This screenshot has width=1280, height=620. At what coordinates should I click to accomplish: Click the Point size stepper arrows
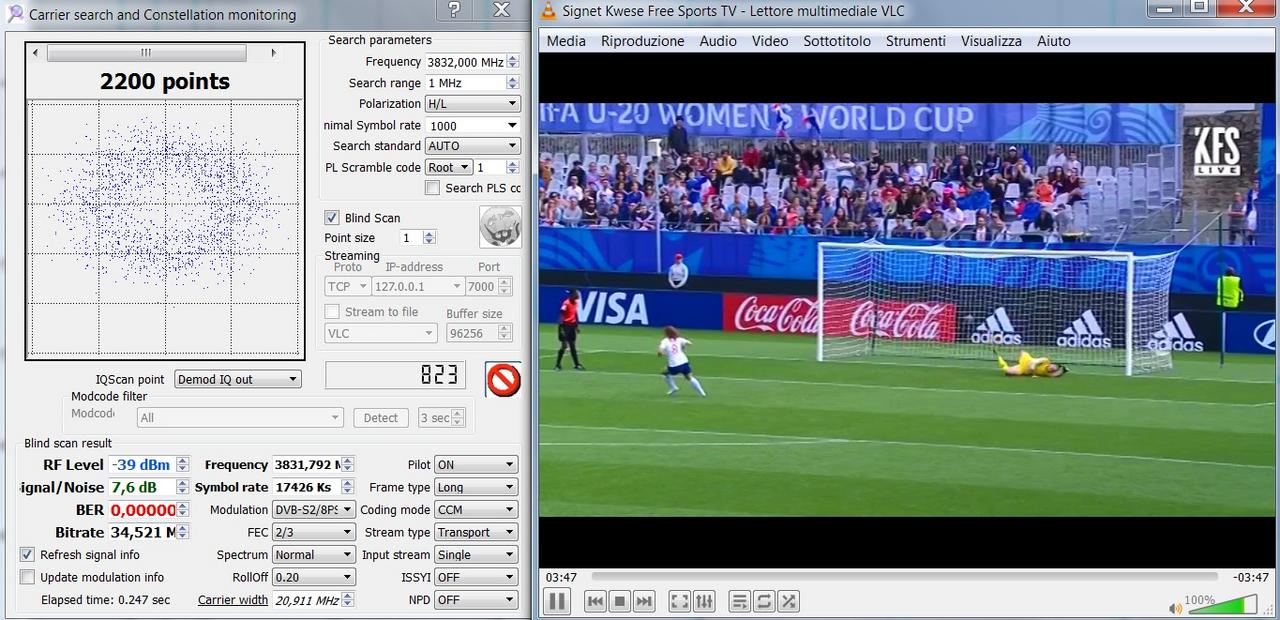[429, 238]
